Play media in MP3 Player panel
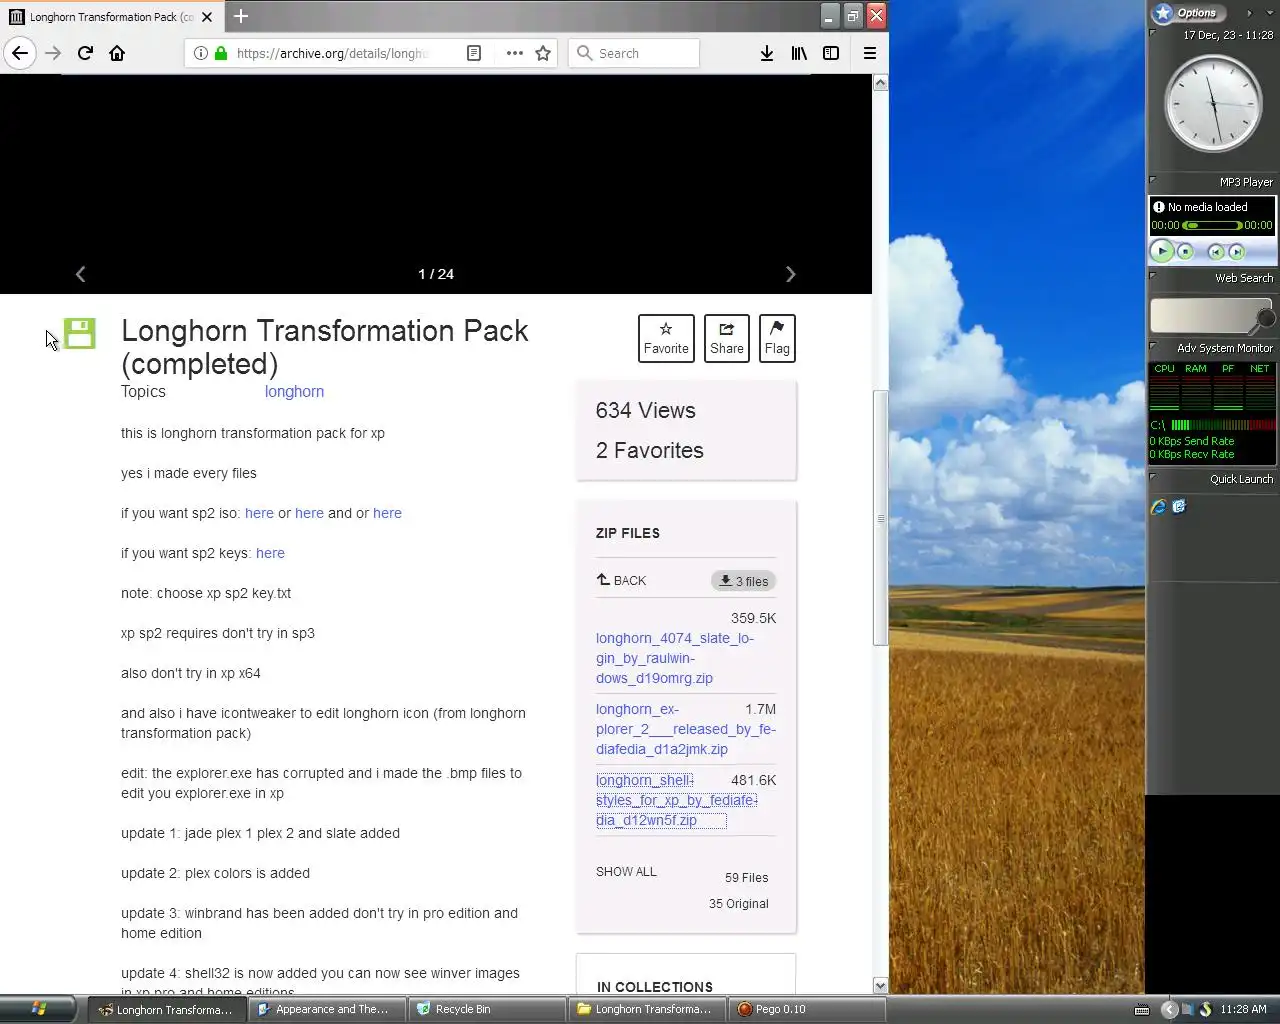This screenshot has width=1280, height=1024. click(x=1162, y=251)
